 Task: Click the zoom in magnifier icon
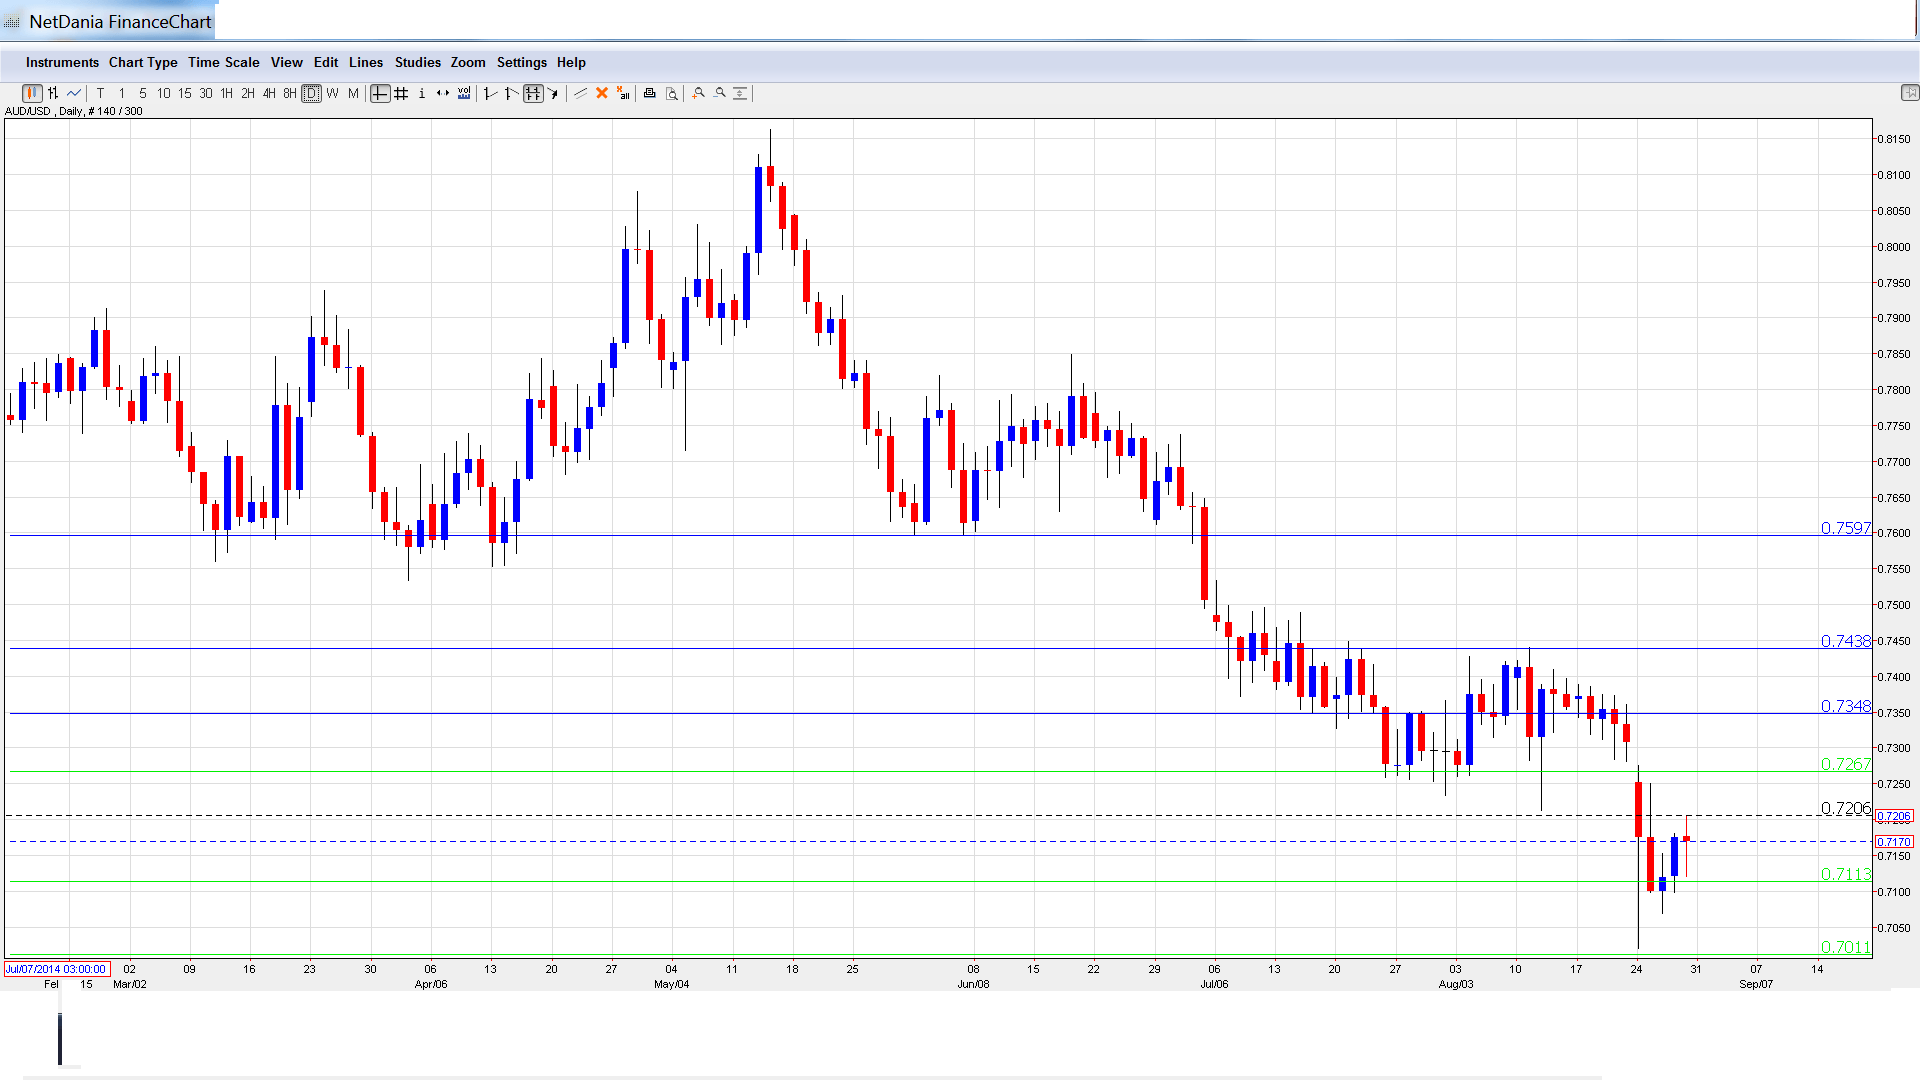coord(699,93)
